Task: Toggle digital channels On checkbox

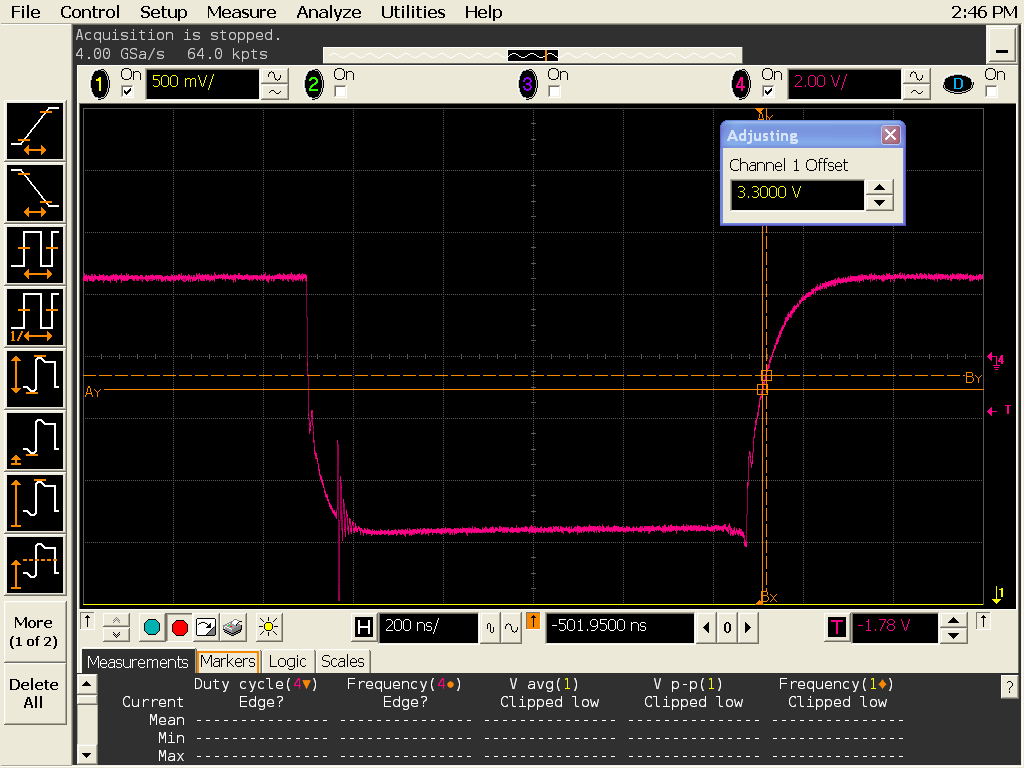Action: click(991, 91)
